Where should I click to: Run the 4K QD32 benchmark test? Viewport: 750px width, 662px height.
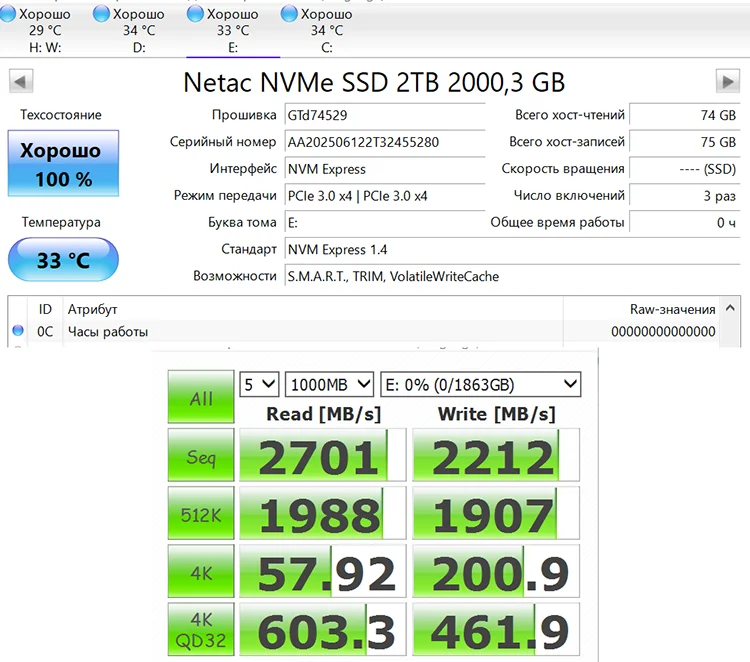coord(201,629)
